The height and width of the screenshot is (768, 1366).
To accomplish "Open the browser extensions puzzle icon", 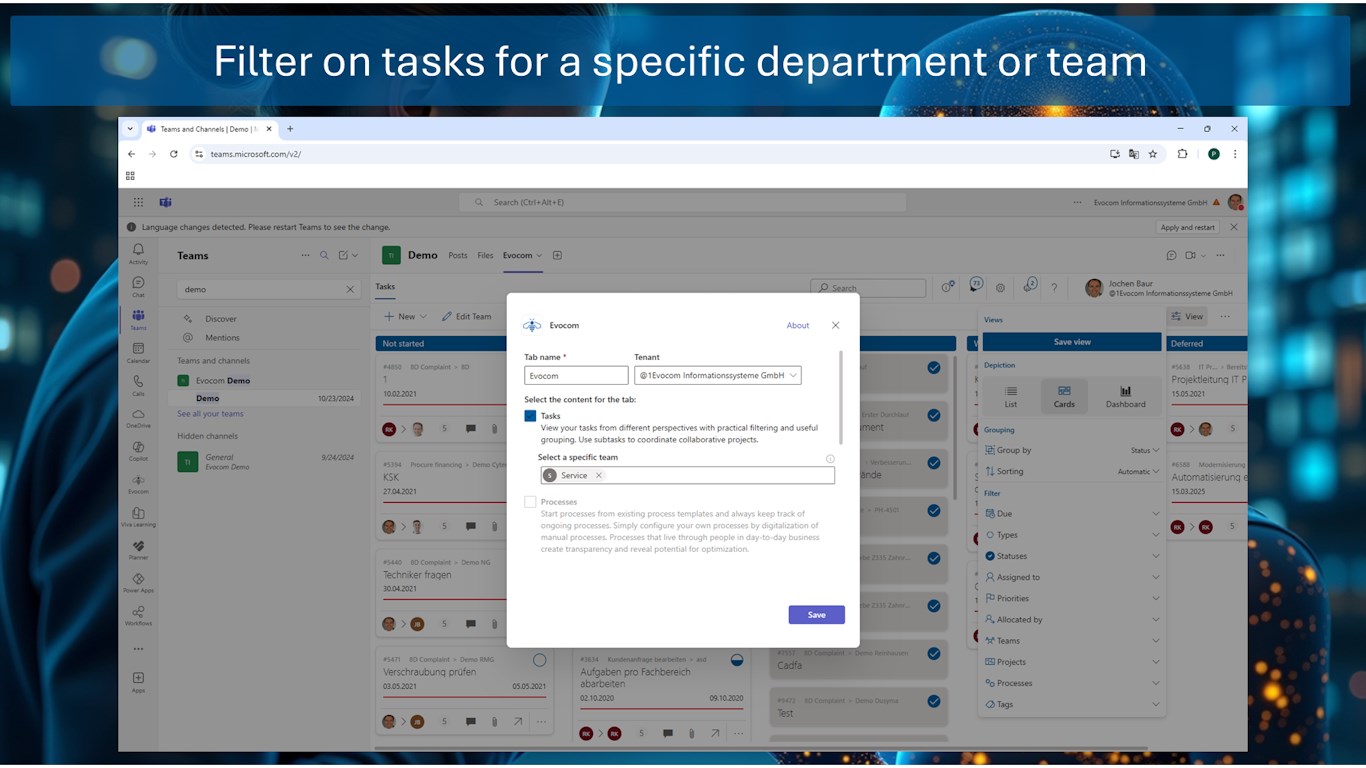I will click(x=1182, y=154).
